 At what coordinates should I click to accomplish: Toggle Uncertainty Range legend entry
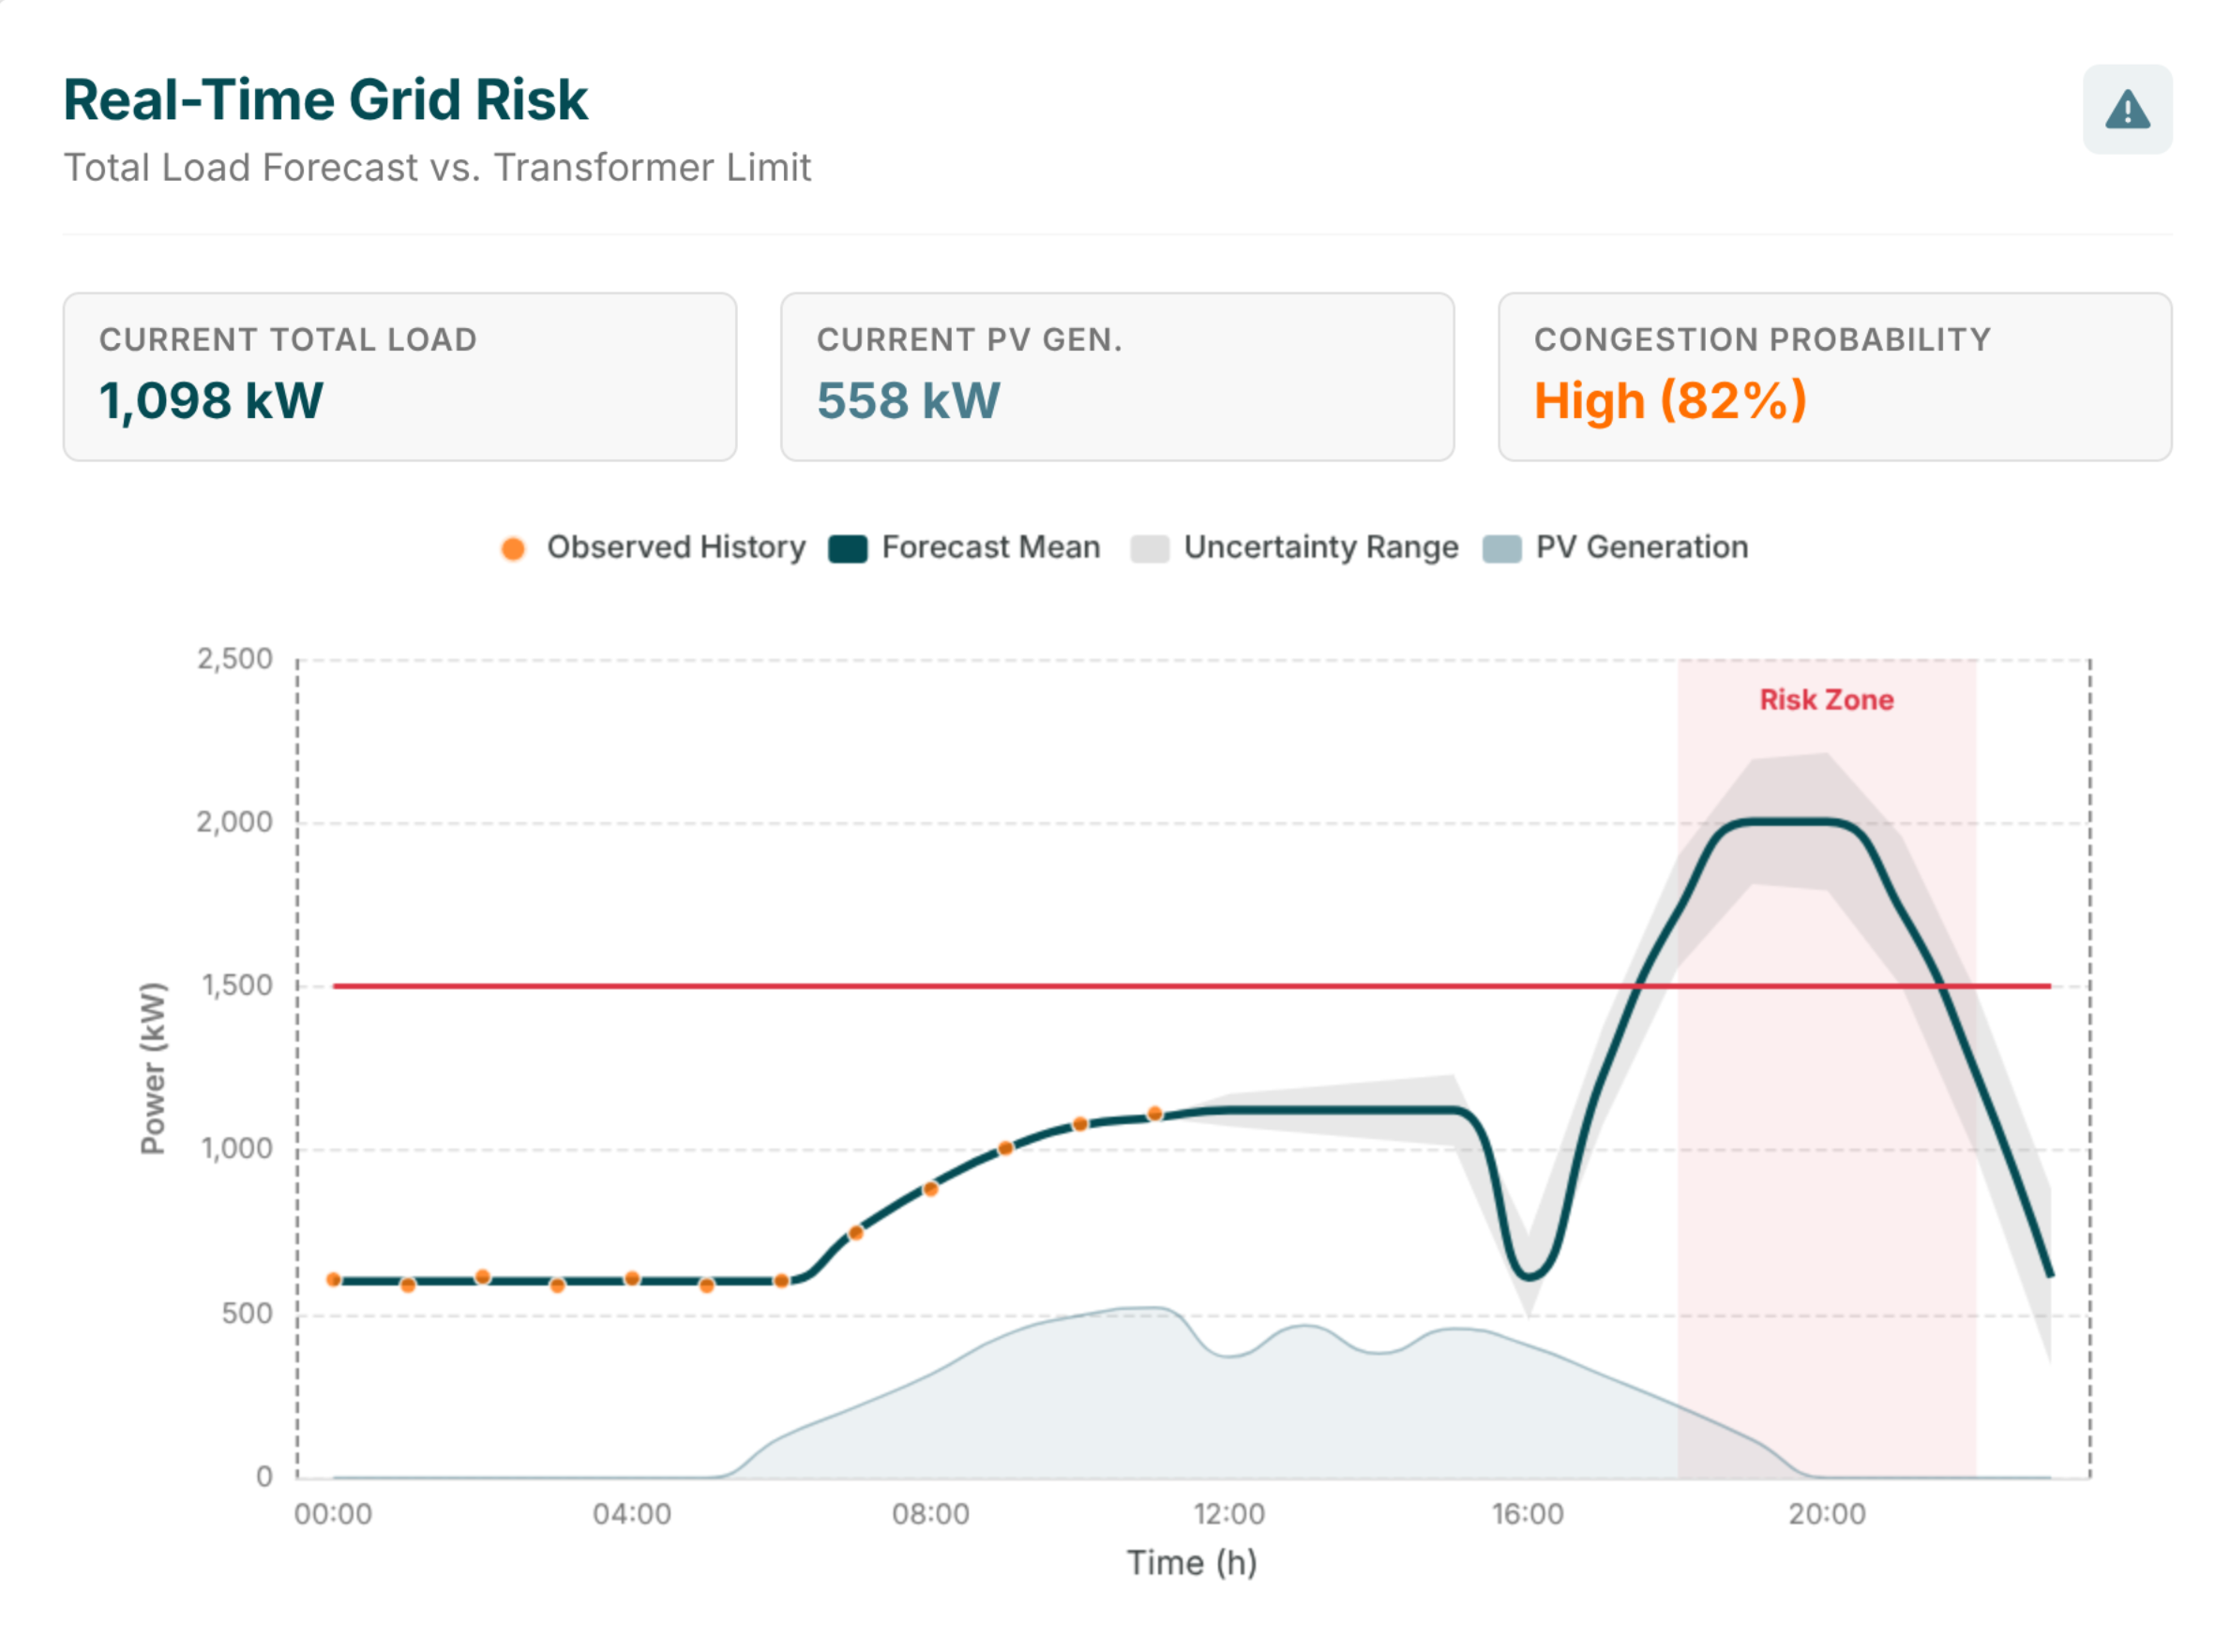point(1320,547)
